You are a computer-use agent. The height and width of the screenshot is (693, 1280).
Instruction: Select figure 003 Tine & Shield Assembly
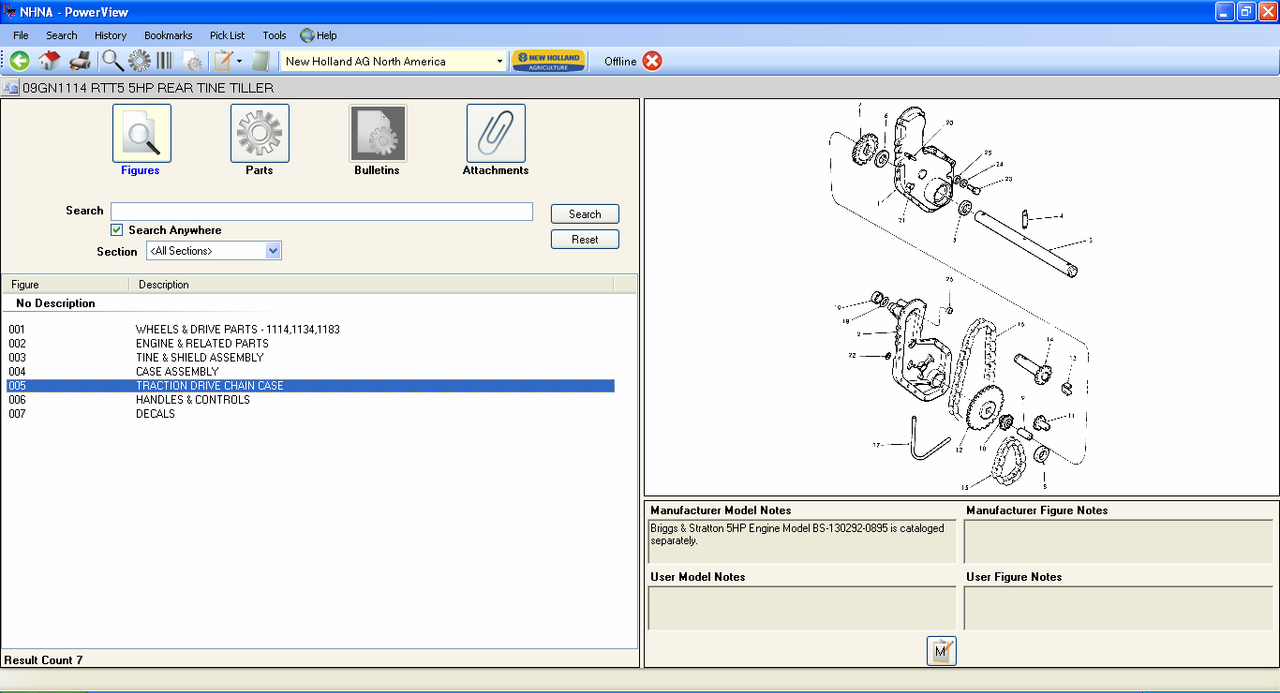click(x=310, y=357)
